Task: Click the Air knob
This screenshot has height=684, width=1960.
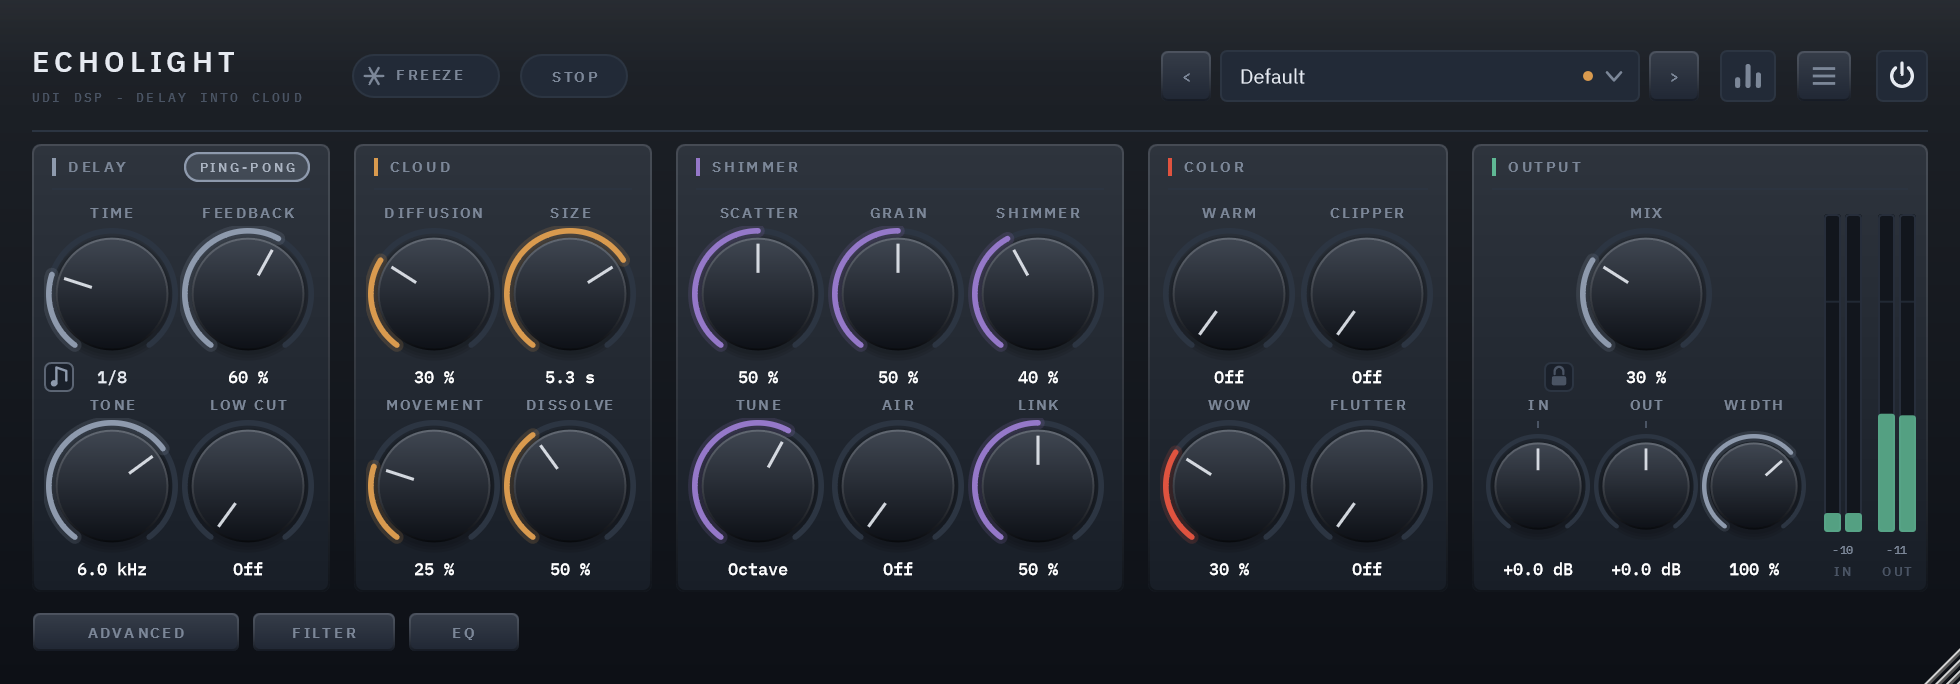Action: tap(898, 486)
